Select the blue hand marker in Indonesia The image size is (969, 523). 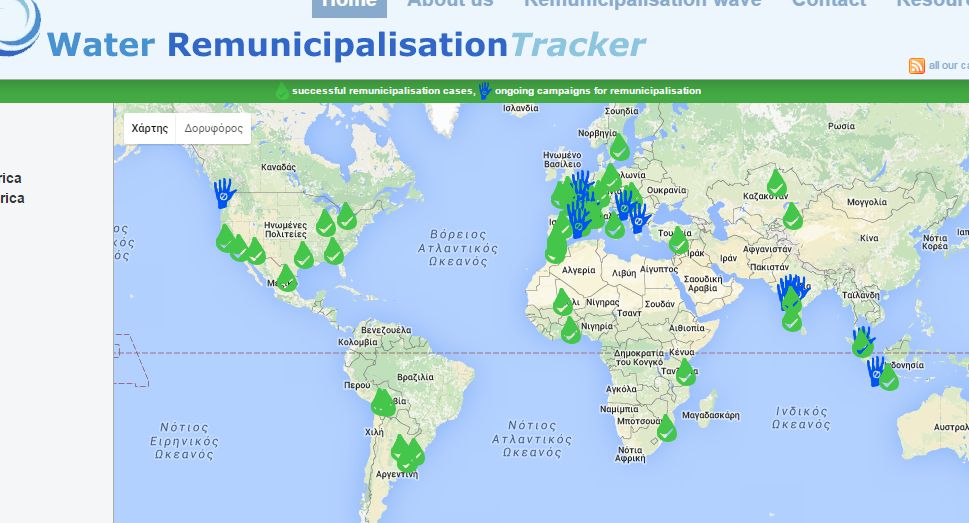[x=875, y=370]
